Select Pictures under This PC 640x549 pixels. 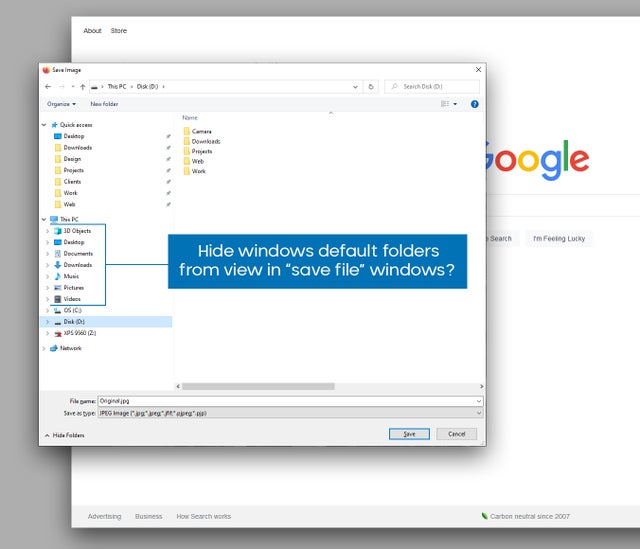tap(73, 288)
